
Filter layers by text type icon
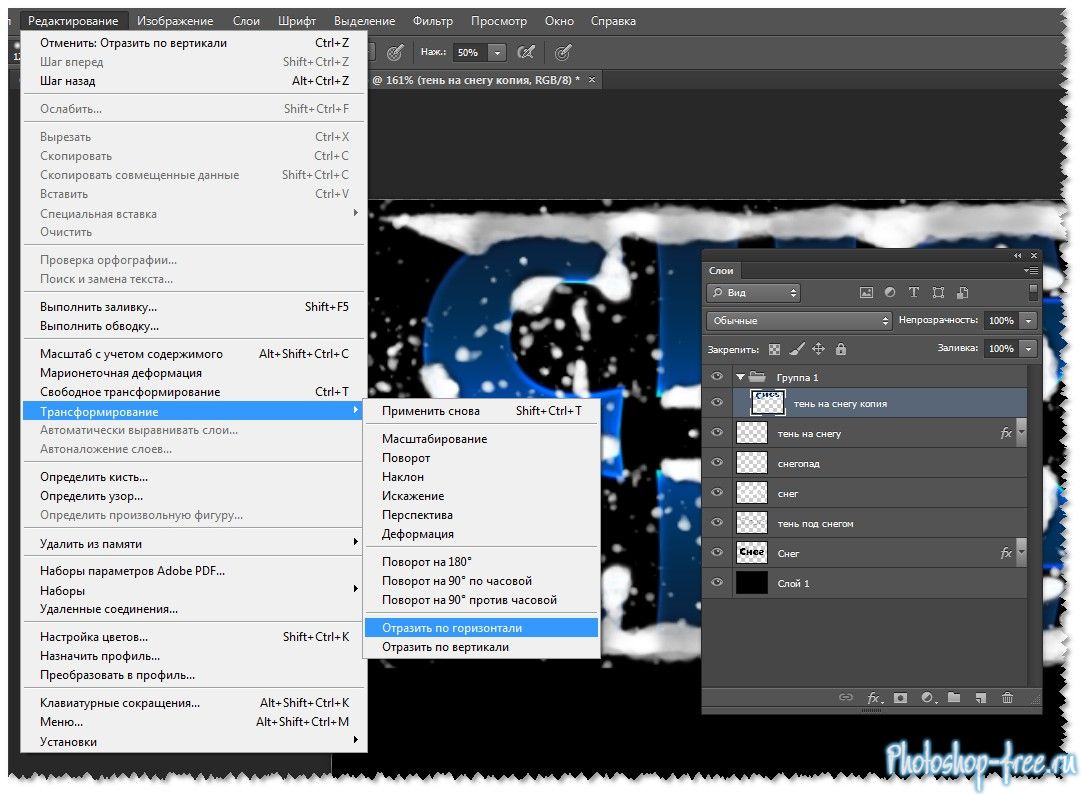913,293
